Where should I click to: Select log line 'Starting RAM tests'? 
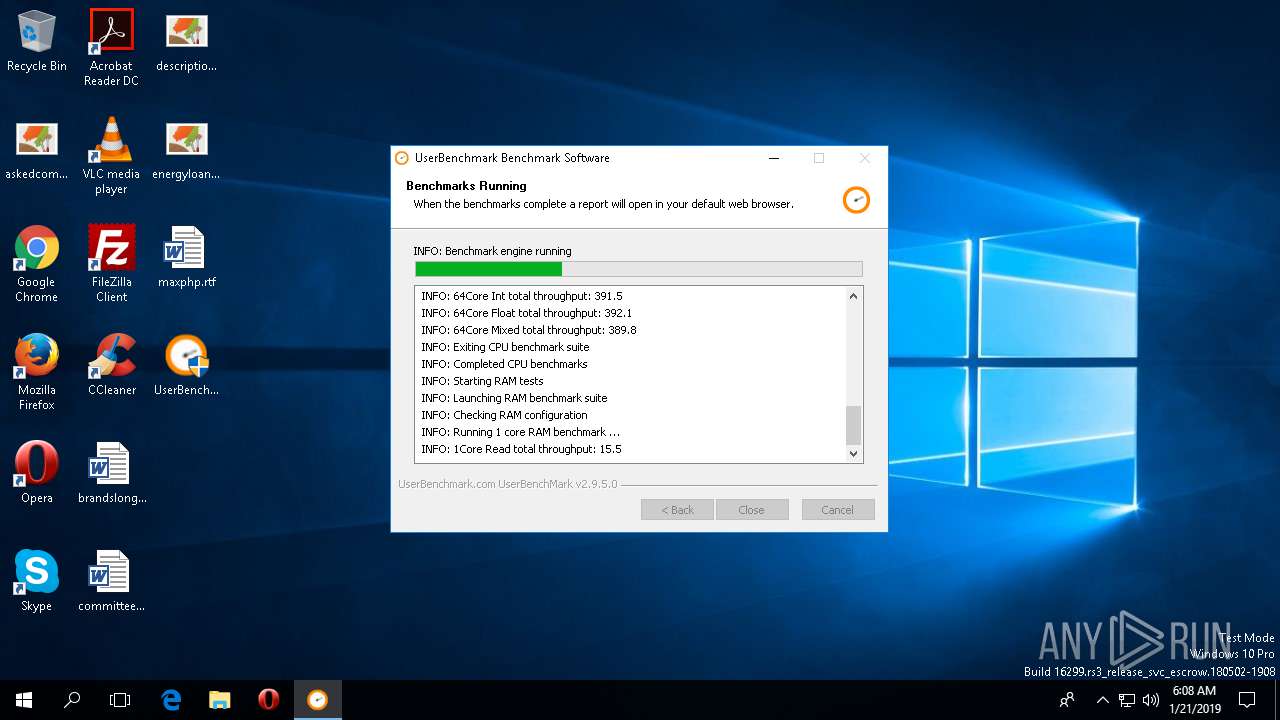coord(482,381)
